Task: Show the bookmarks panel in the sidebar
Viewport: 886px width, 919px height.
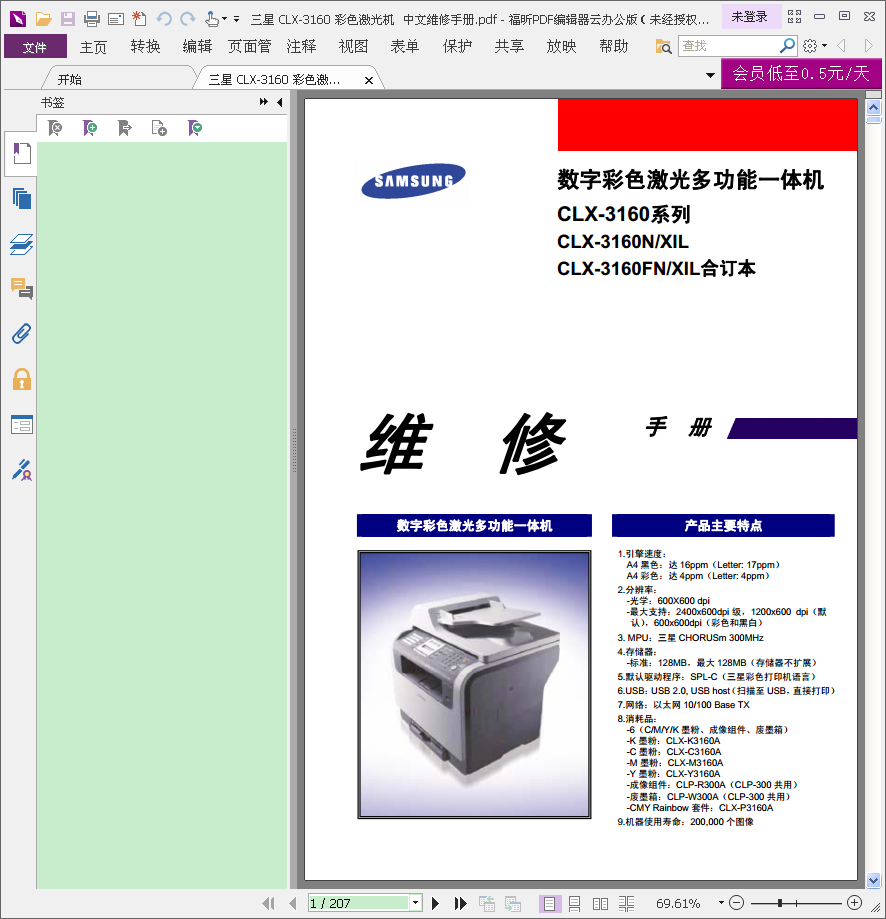Action: [x=21, y=154]
